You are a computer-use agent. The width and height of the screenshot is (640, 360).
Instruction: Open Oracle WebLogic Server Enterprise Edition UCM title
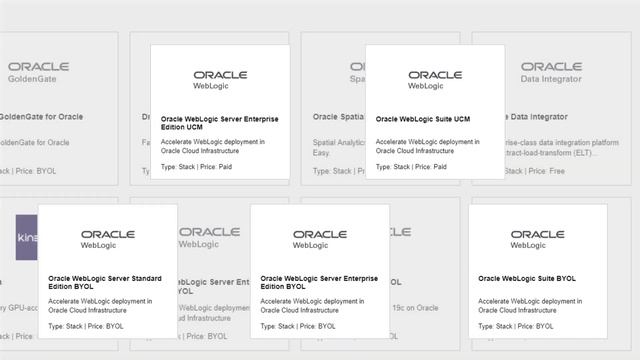[220, 123]
